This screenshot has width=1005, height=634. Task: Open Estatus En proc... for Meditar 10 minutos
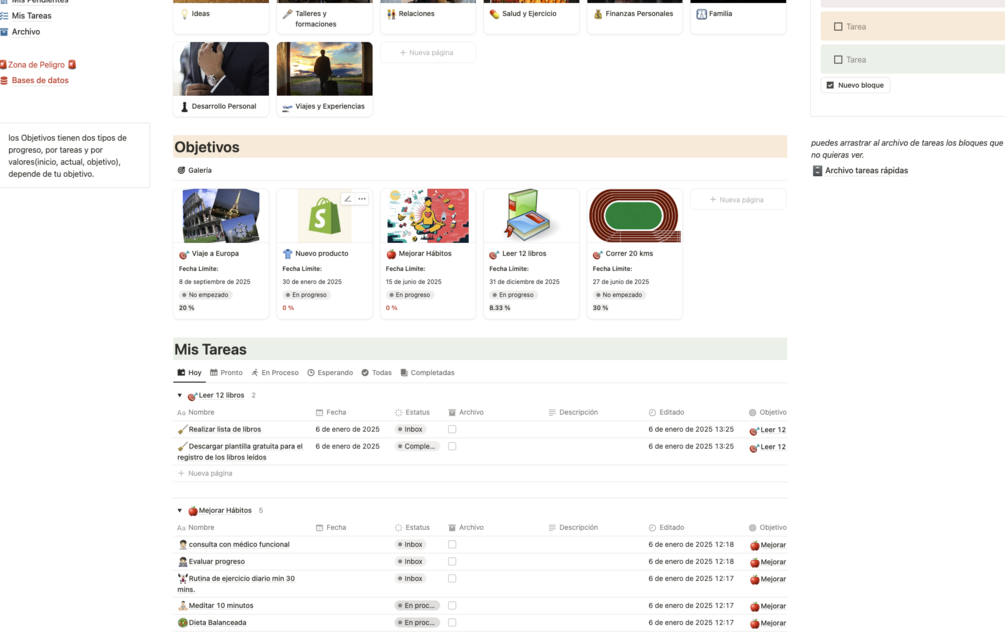click(417, 605)
